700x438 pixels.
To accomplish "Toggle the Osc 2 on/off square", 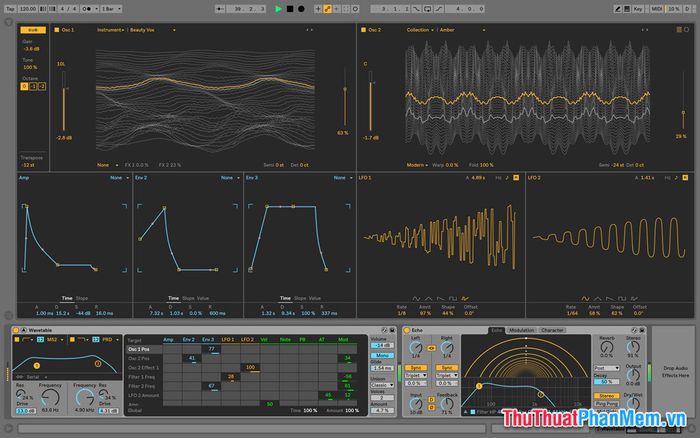I will coord(363,30).
